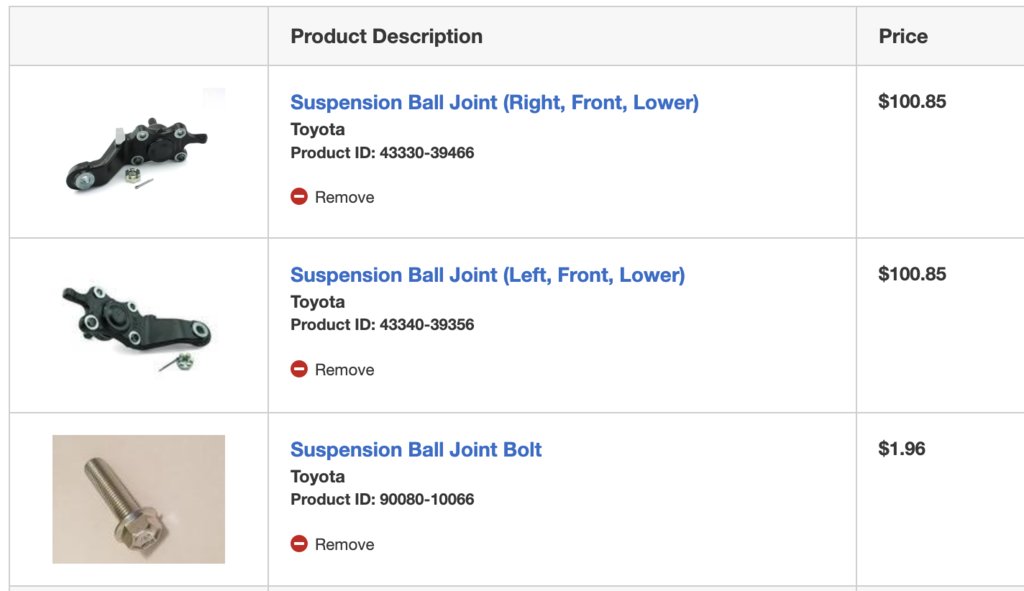Open Suspension Ball Joint (Left, Front, Lower) link
1024x591 pixels.
coord(488,275)
